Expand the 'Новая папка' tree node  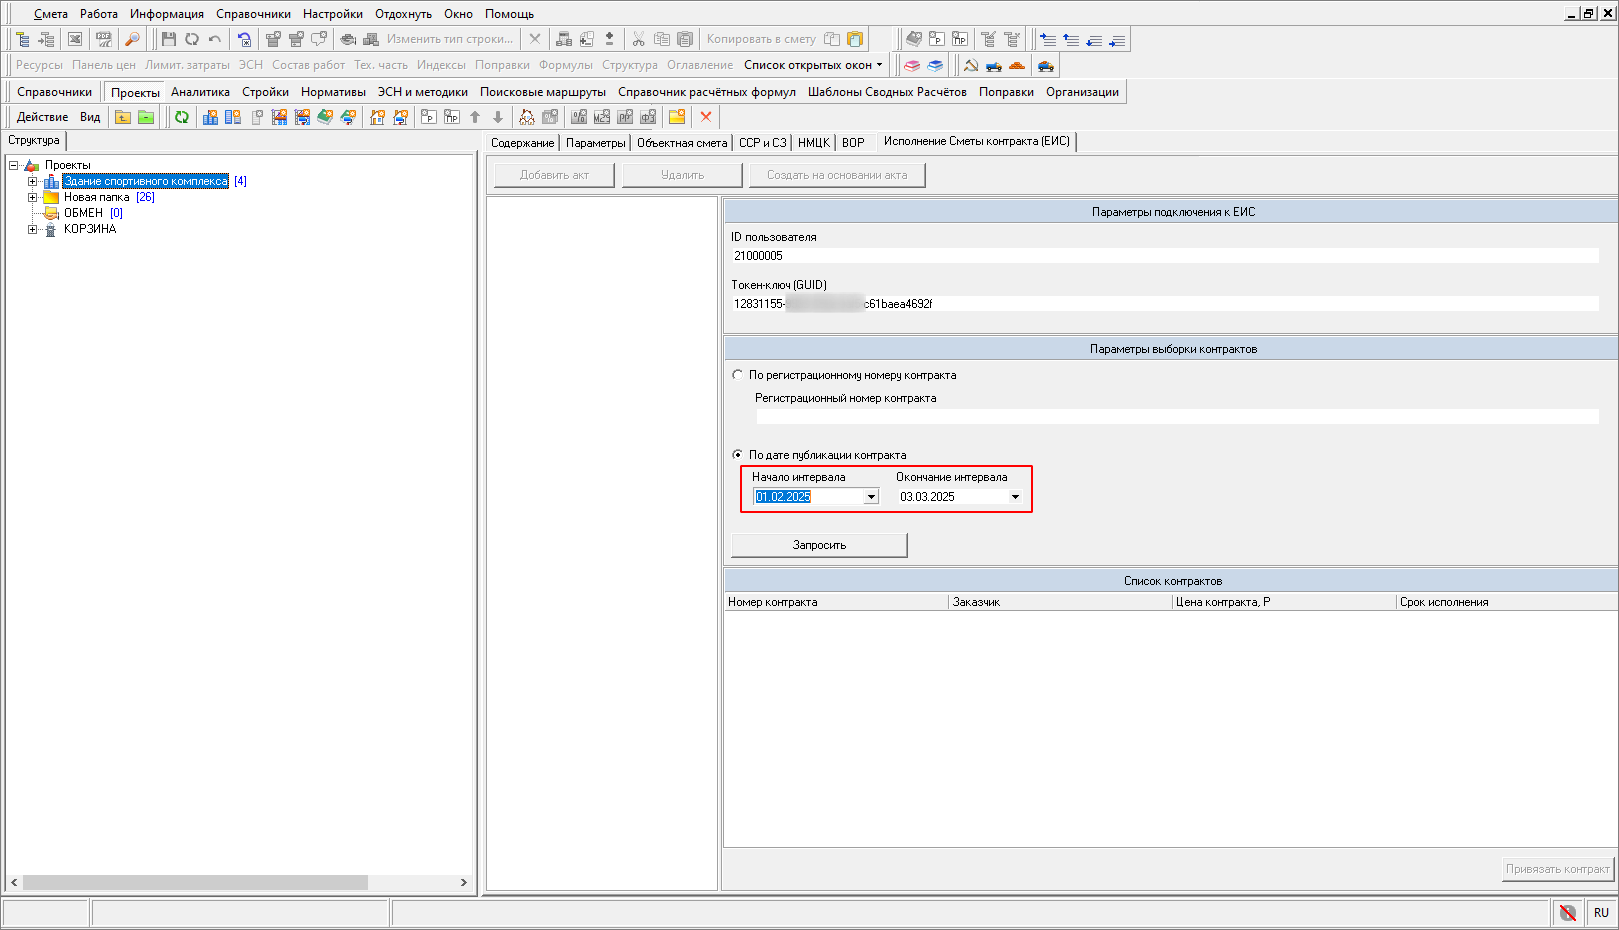(x=32, y=197)
